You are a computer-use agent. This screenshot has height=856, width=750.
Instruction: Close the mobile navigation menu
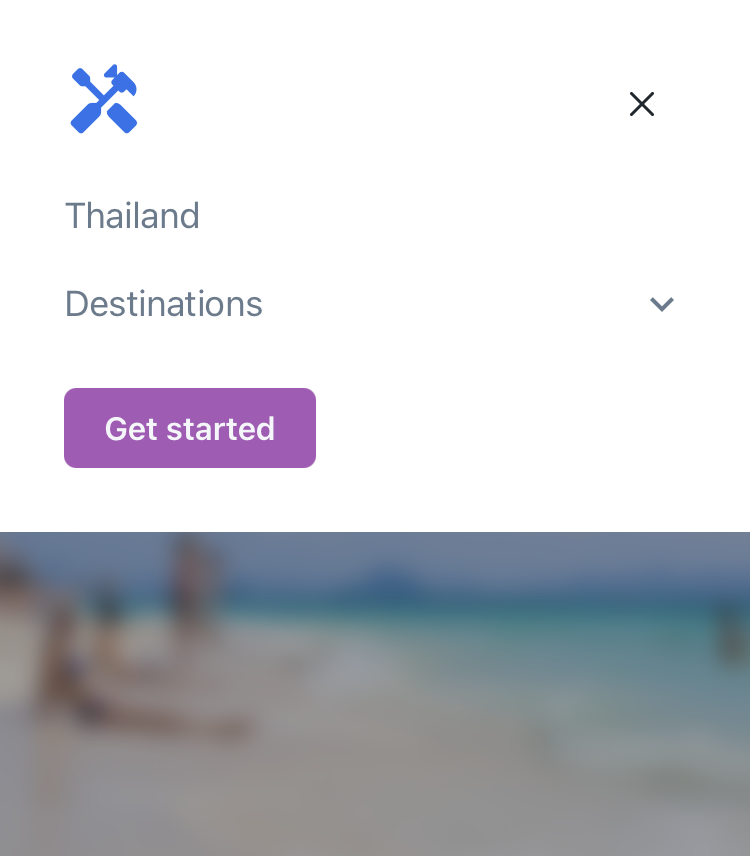(641, 104)
